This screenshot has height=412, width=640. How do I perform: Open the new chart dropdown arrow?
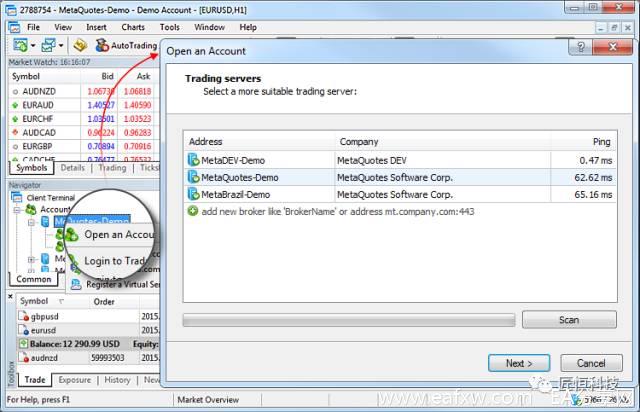click(x=33, y=45)
